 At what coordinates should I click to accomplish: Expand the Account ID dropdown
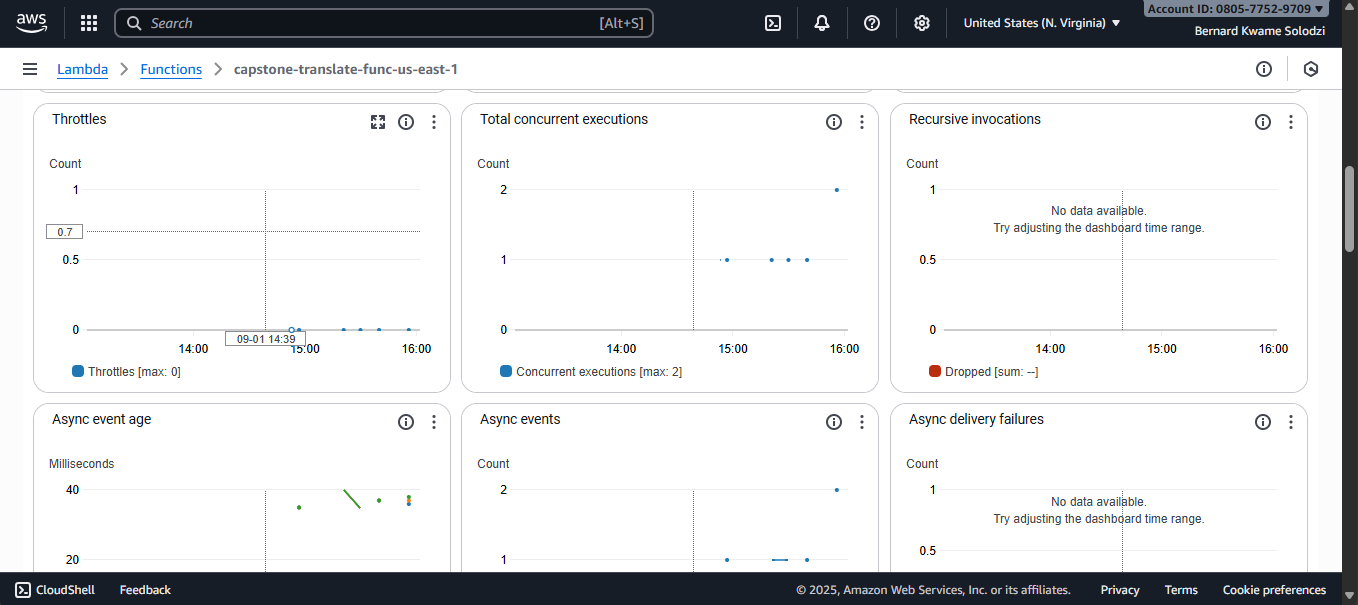[1236, 9]
